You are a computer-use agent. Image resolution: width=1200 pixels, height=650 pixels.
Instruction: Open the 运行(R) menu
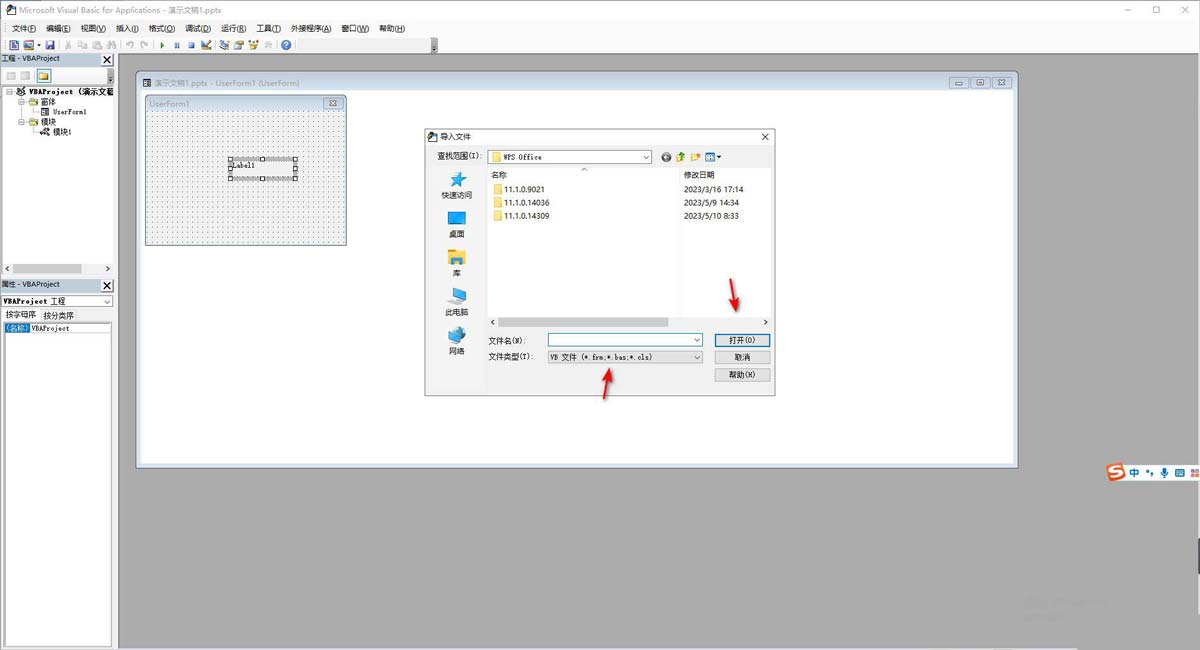pyautogui.click(x=233, y=28)
